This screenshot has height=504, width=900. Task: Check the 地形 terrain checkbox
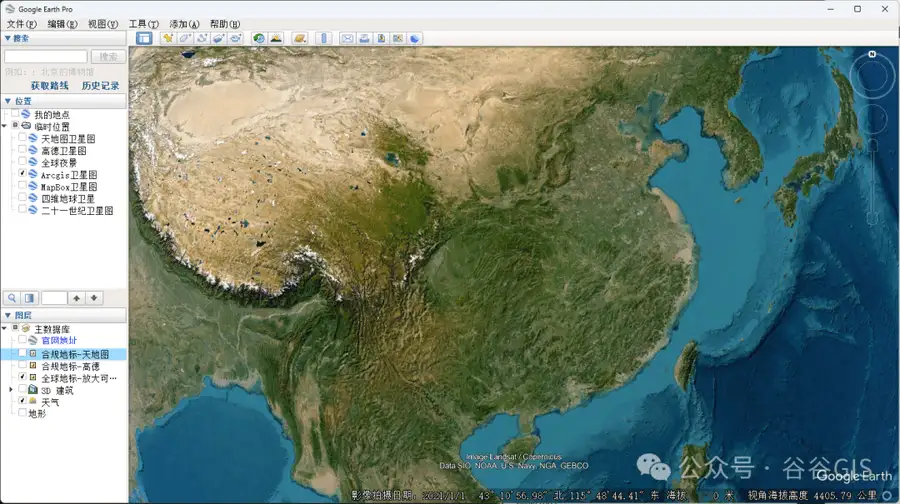coord(22,413)
